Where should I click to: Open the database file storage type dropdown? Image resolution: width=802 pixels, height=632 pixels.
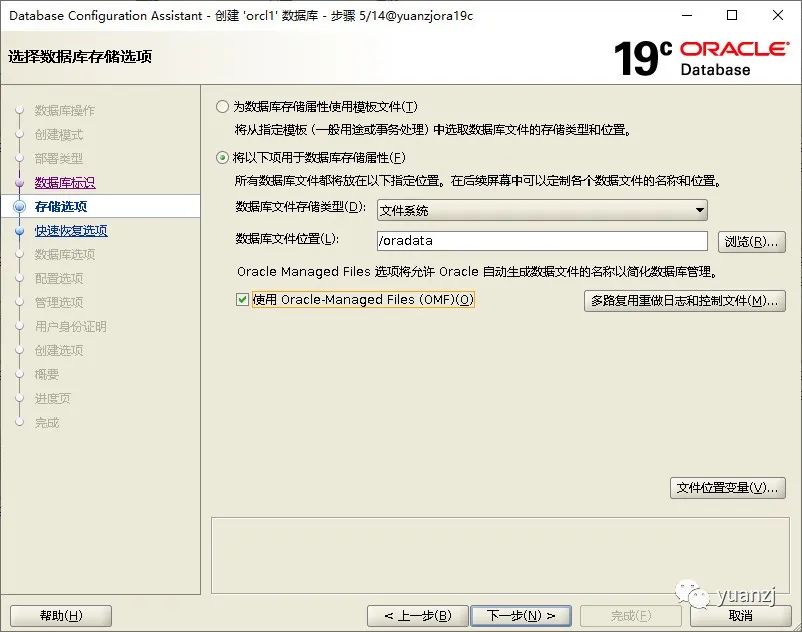[x=542, y=210]
